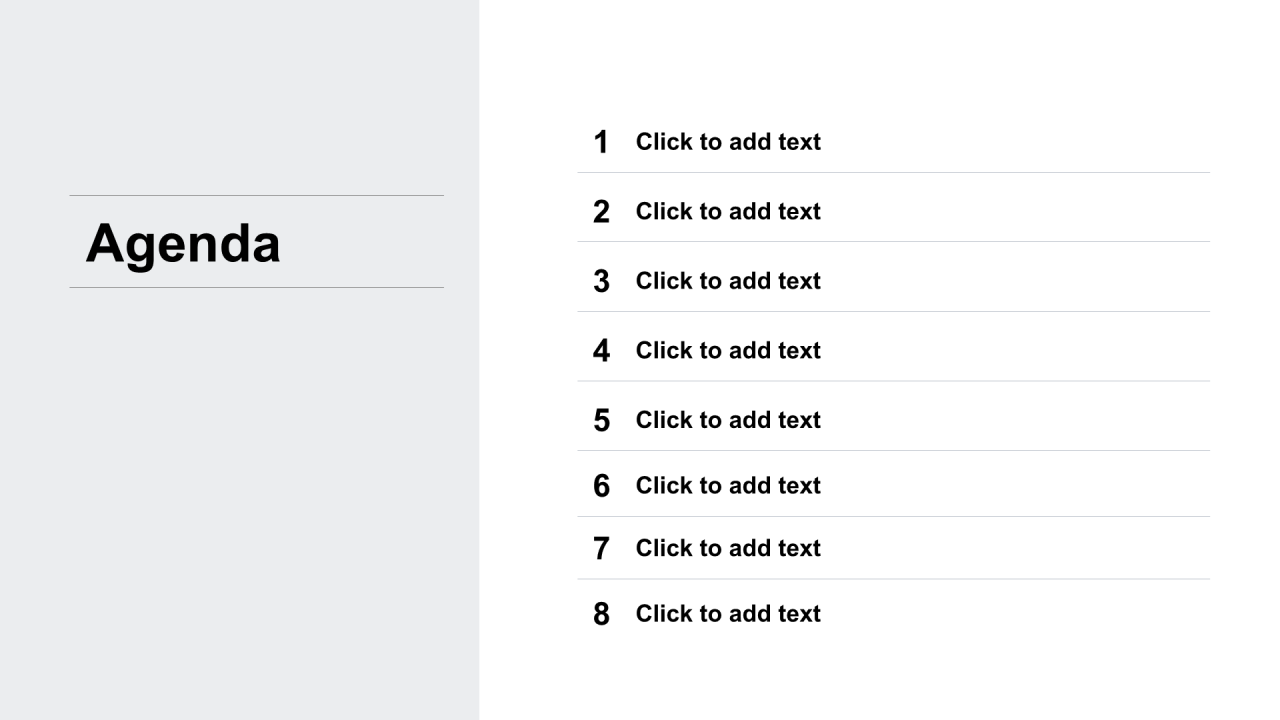Select the number 2 in the agenda list

601,212
